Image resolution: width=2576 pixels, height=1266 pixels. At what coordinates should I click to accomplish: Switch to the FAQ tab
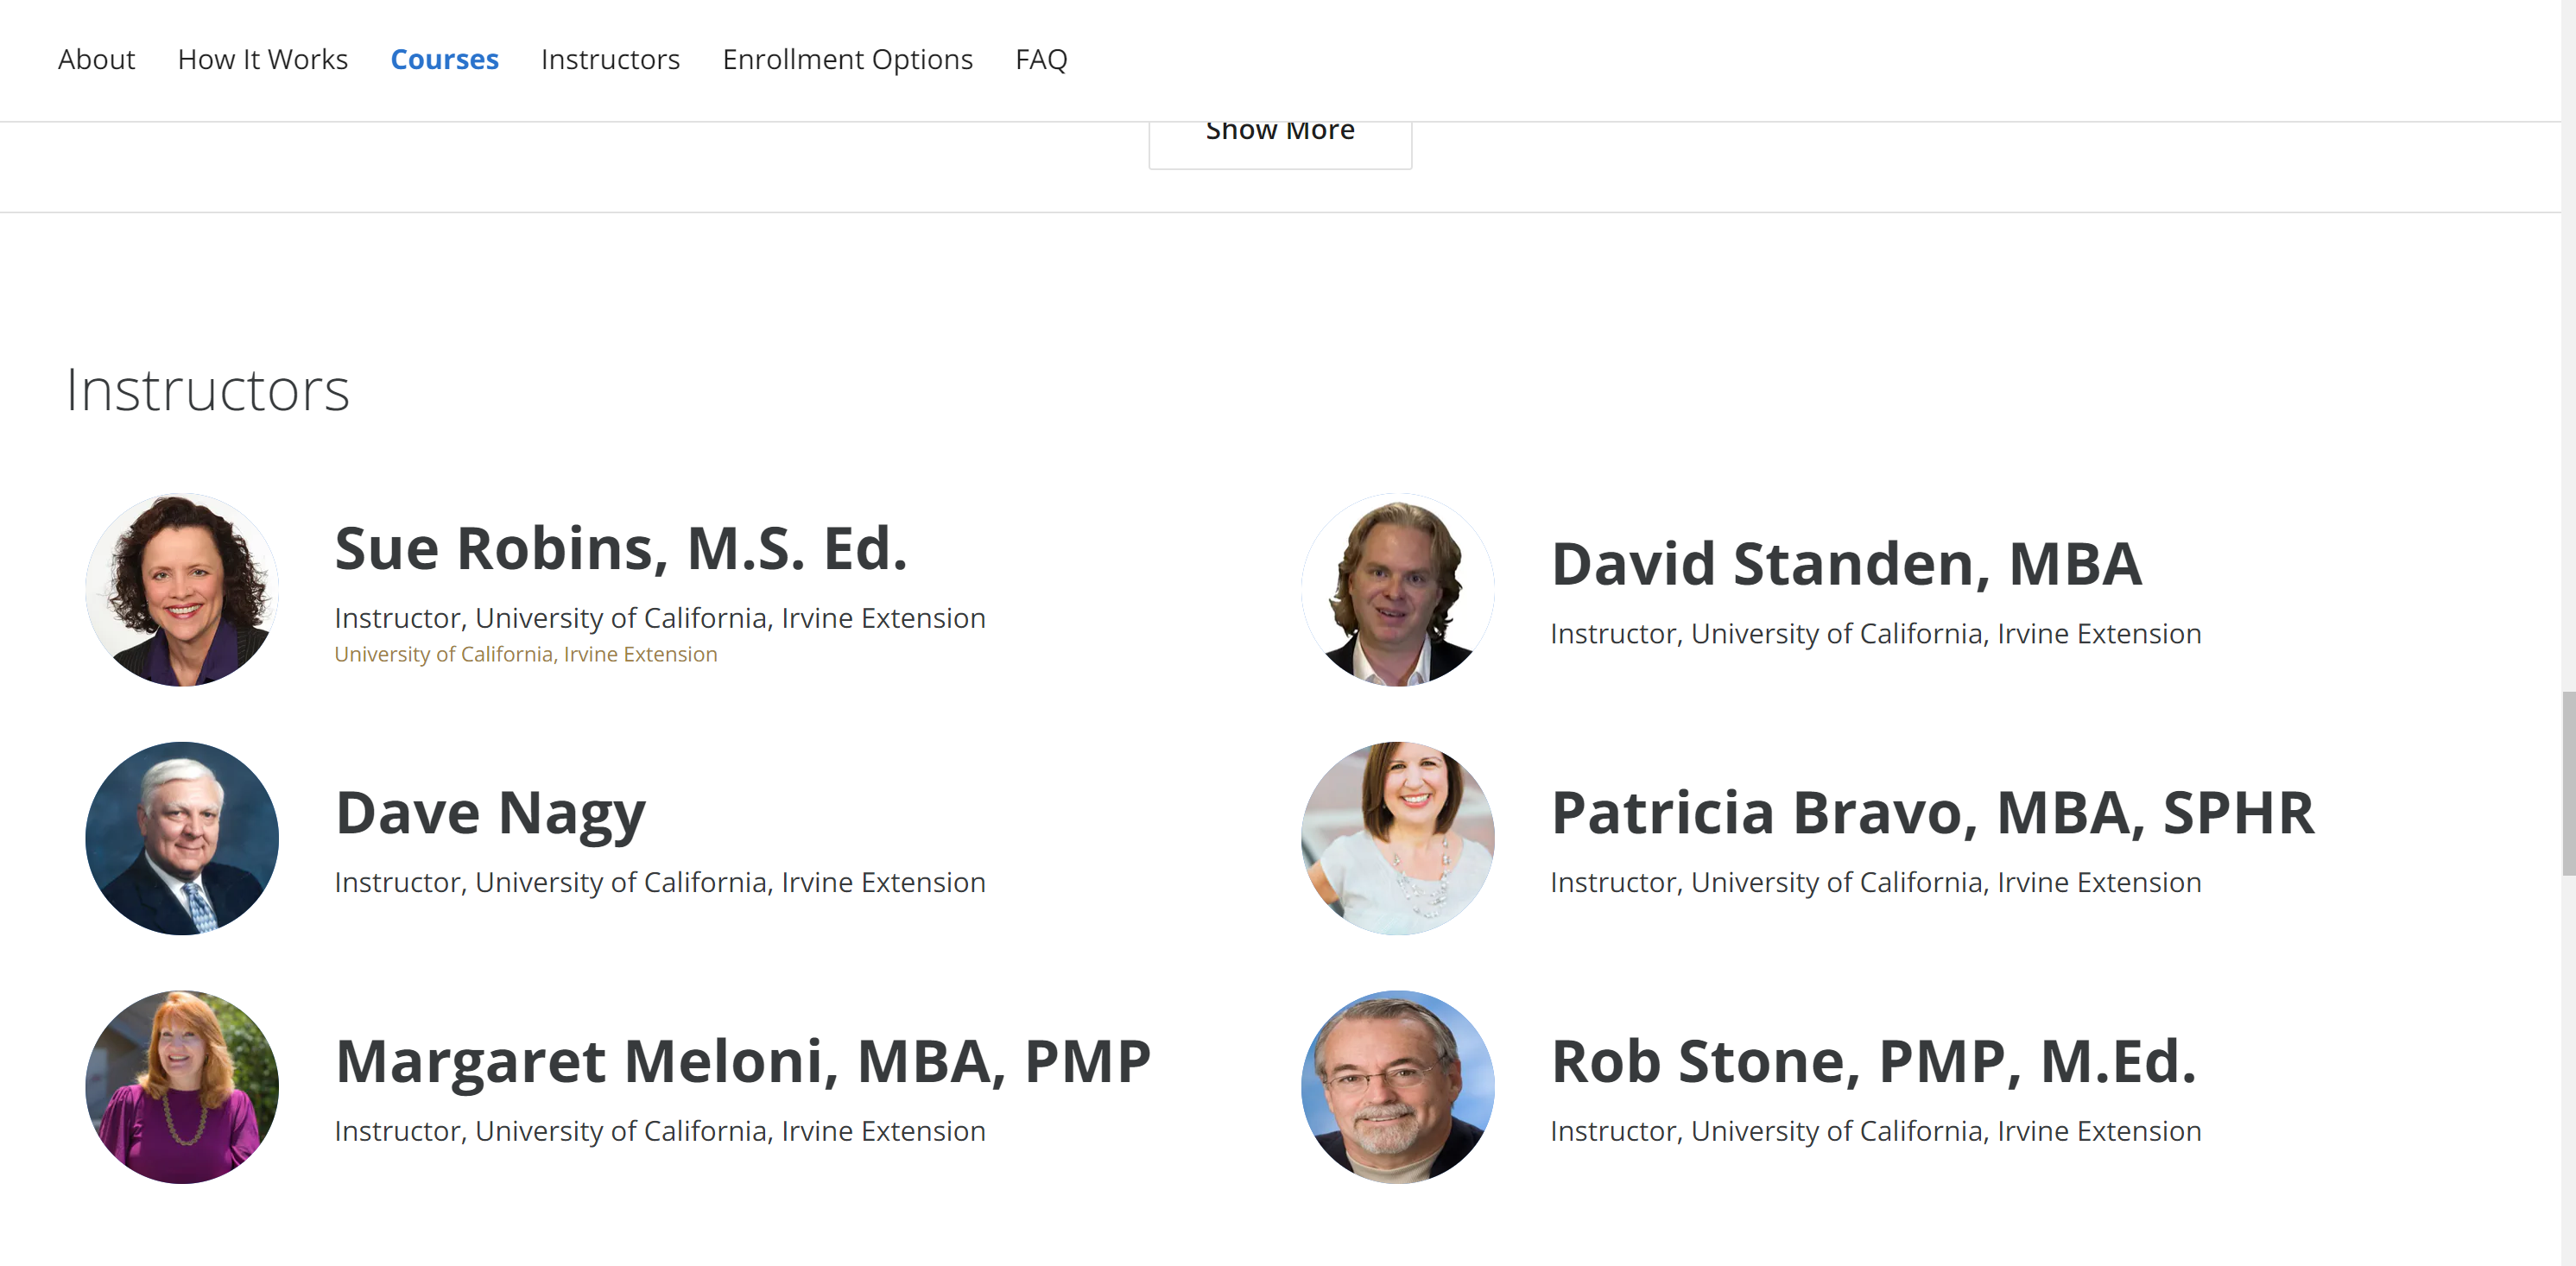1041,60
